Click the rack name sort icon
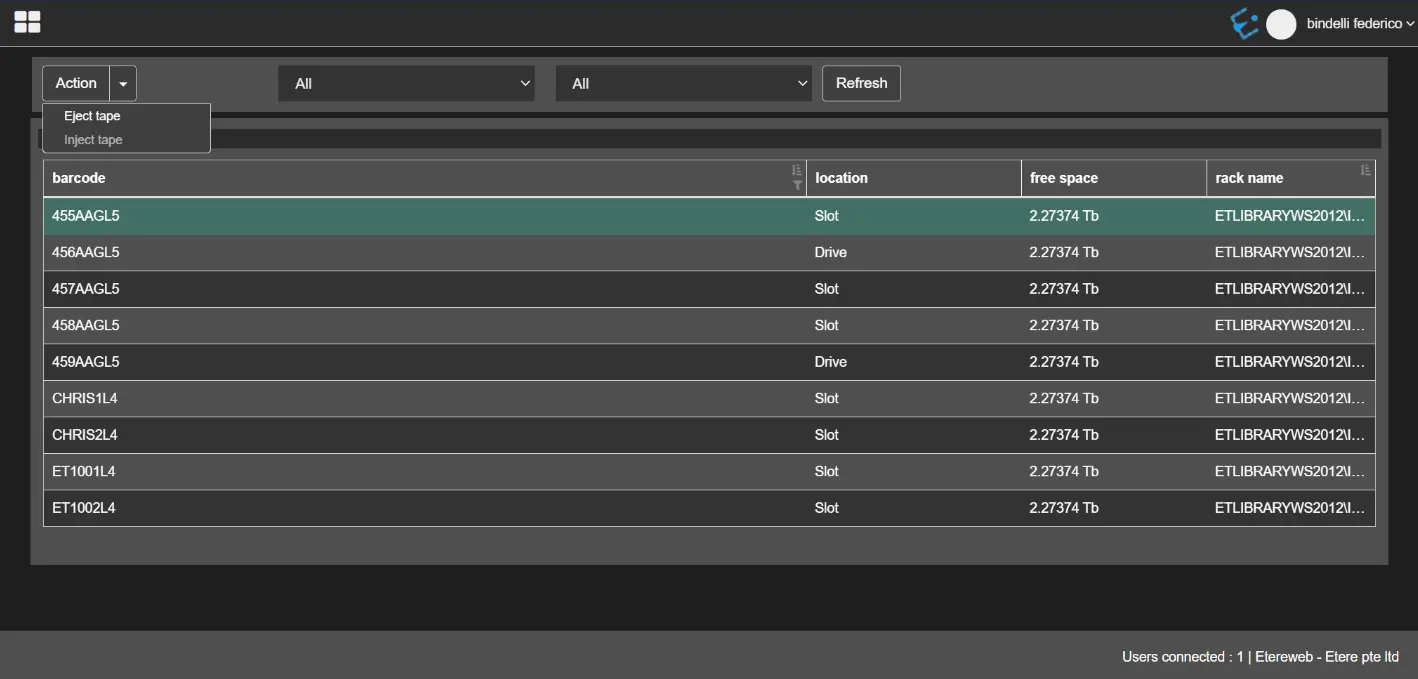 point(1365,170)
